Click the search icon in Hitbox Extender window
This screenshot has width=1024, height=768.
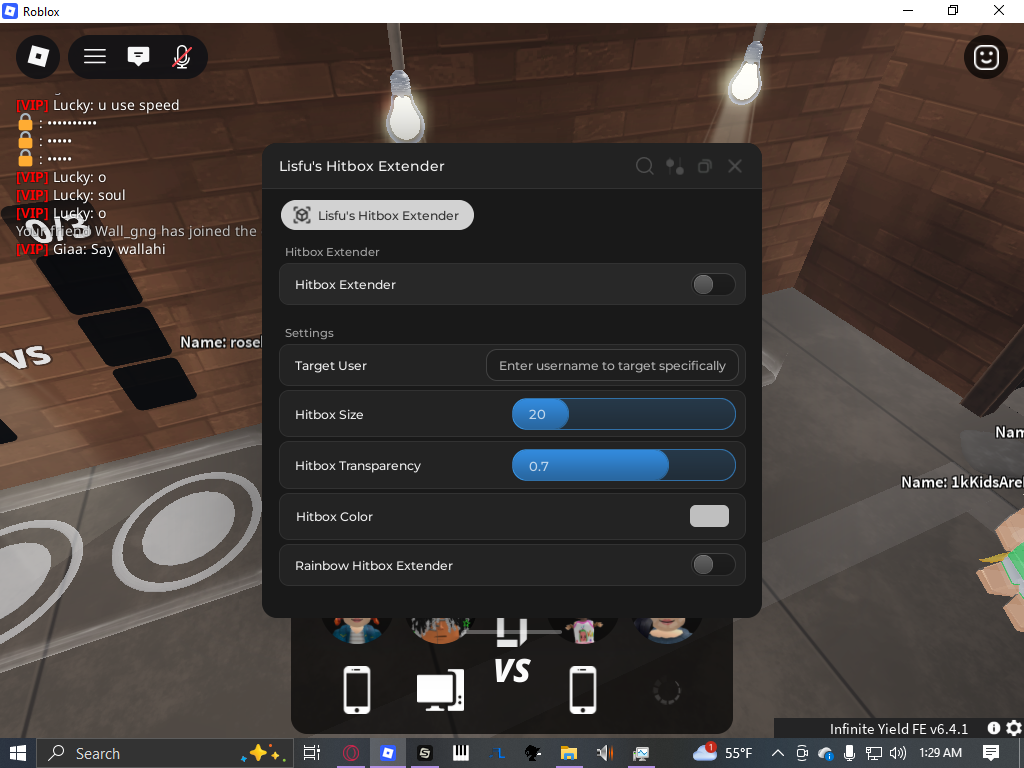(644, 166)
